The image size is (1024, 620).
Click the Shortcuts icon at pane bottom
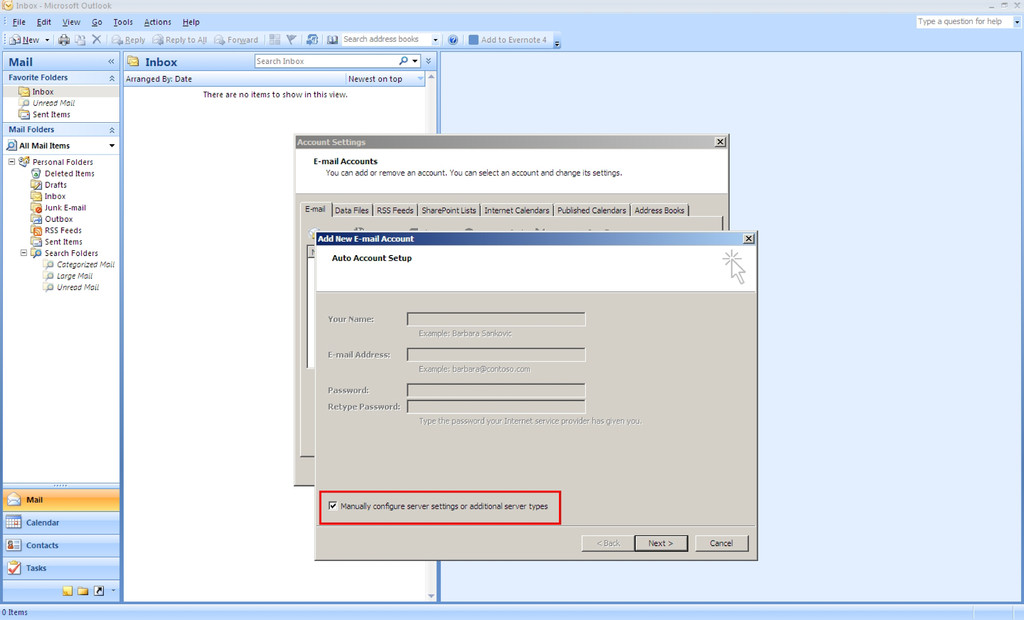coord(99,591)
